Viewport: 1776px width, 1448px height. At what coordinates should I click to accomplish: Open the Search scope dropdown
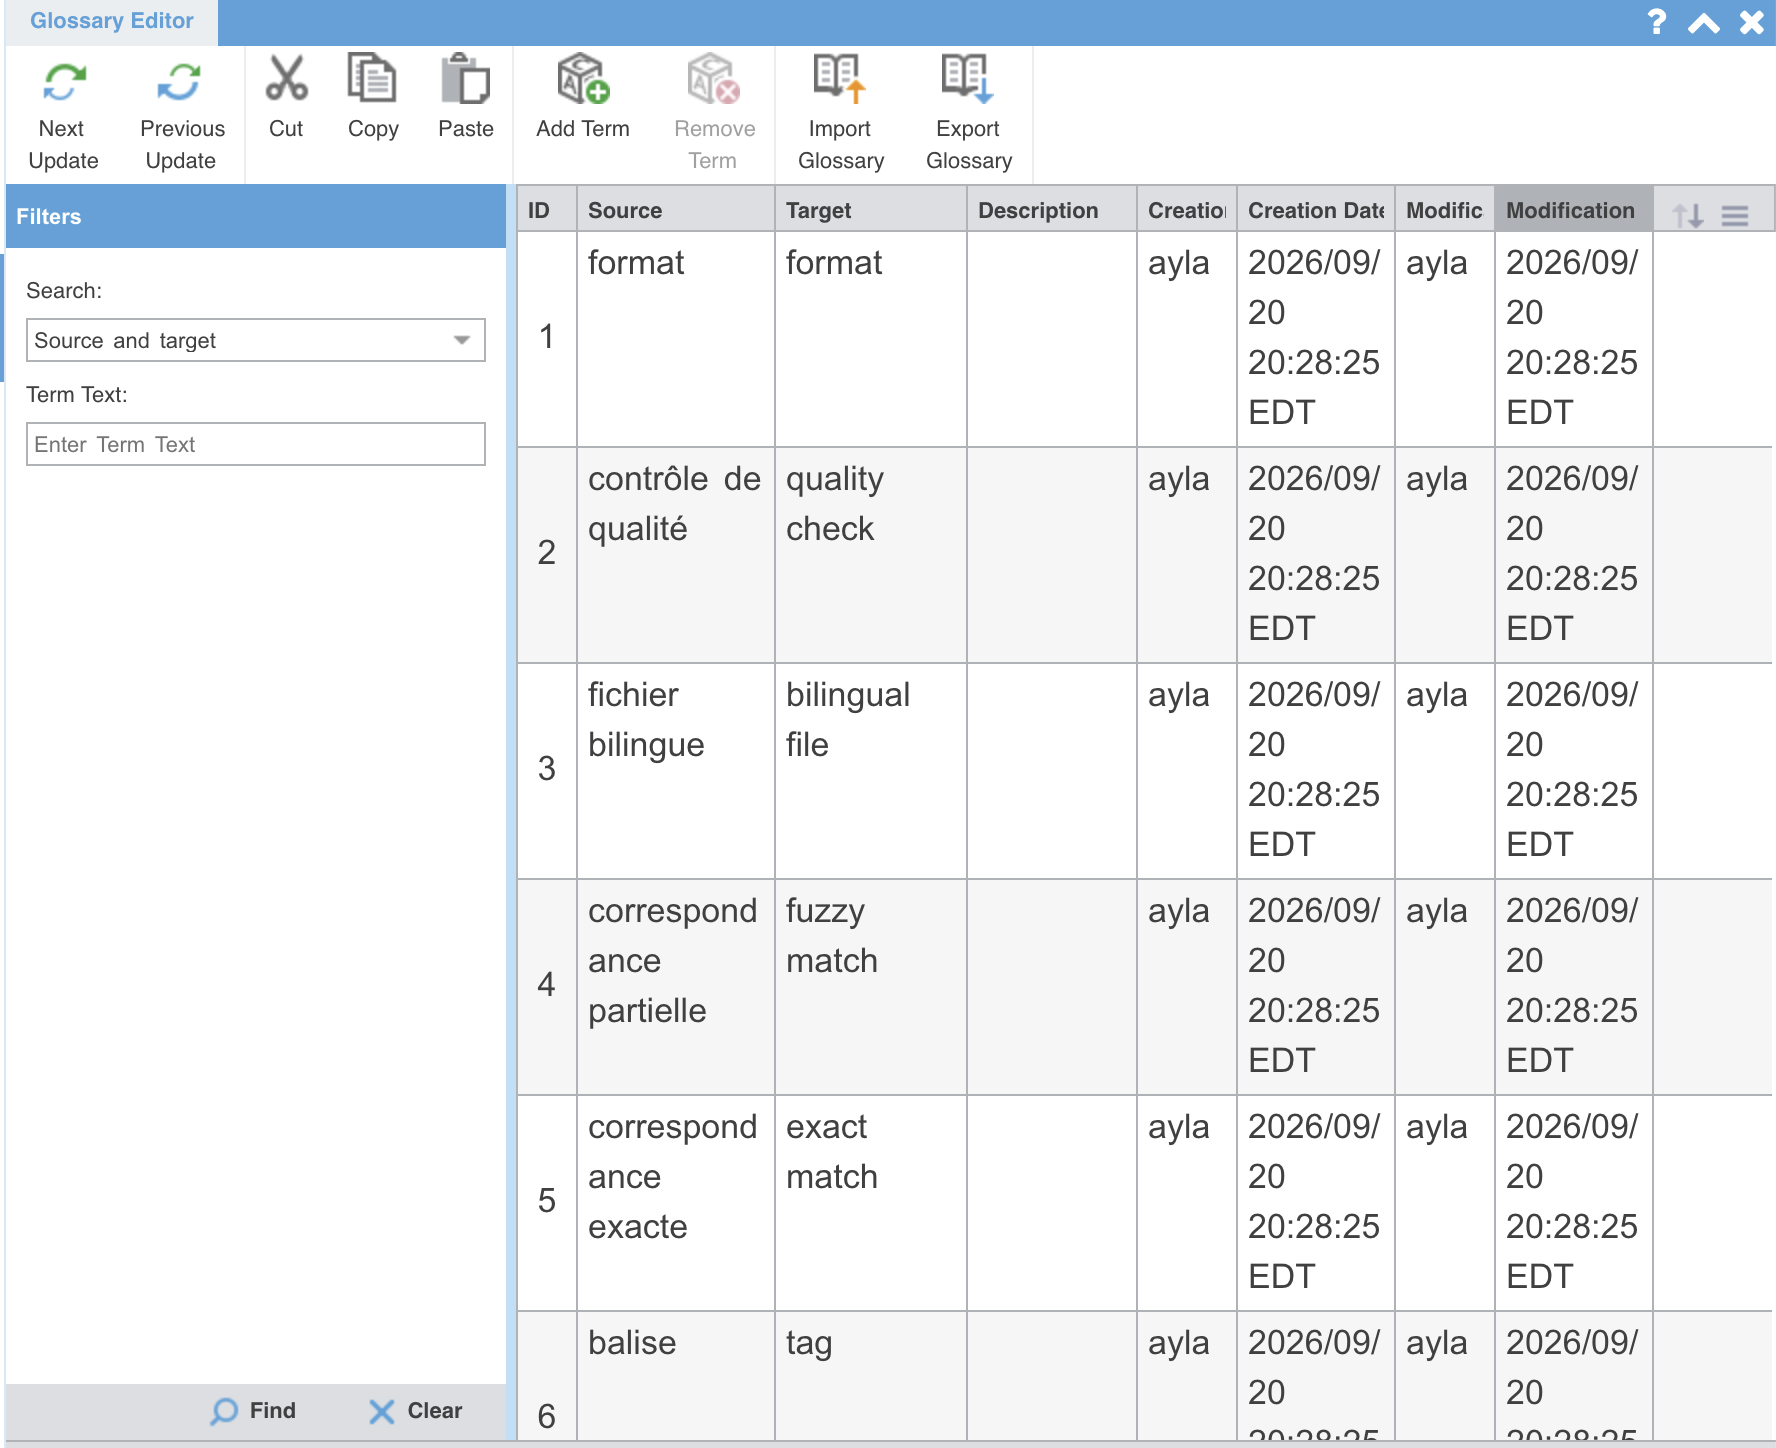pos(256,340)
